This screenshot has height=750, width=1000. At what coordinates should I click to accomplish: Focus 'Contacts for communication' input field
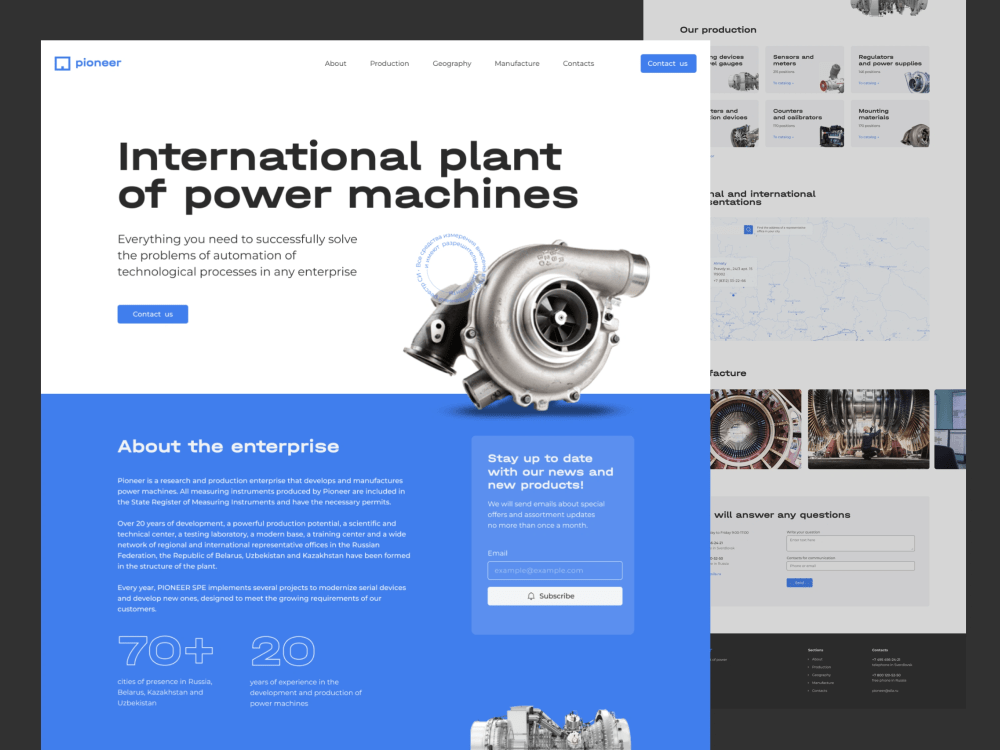[x=850, y=566]
